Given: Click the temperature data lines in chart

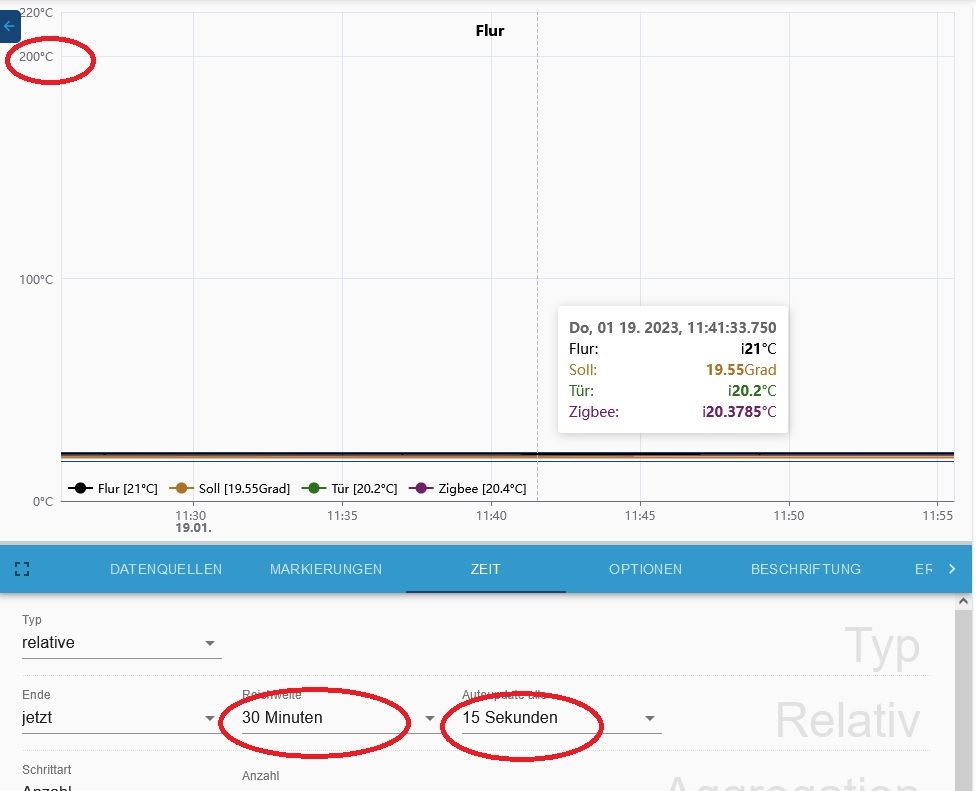Looking at the screenshot, I should [x=507, y=456].
